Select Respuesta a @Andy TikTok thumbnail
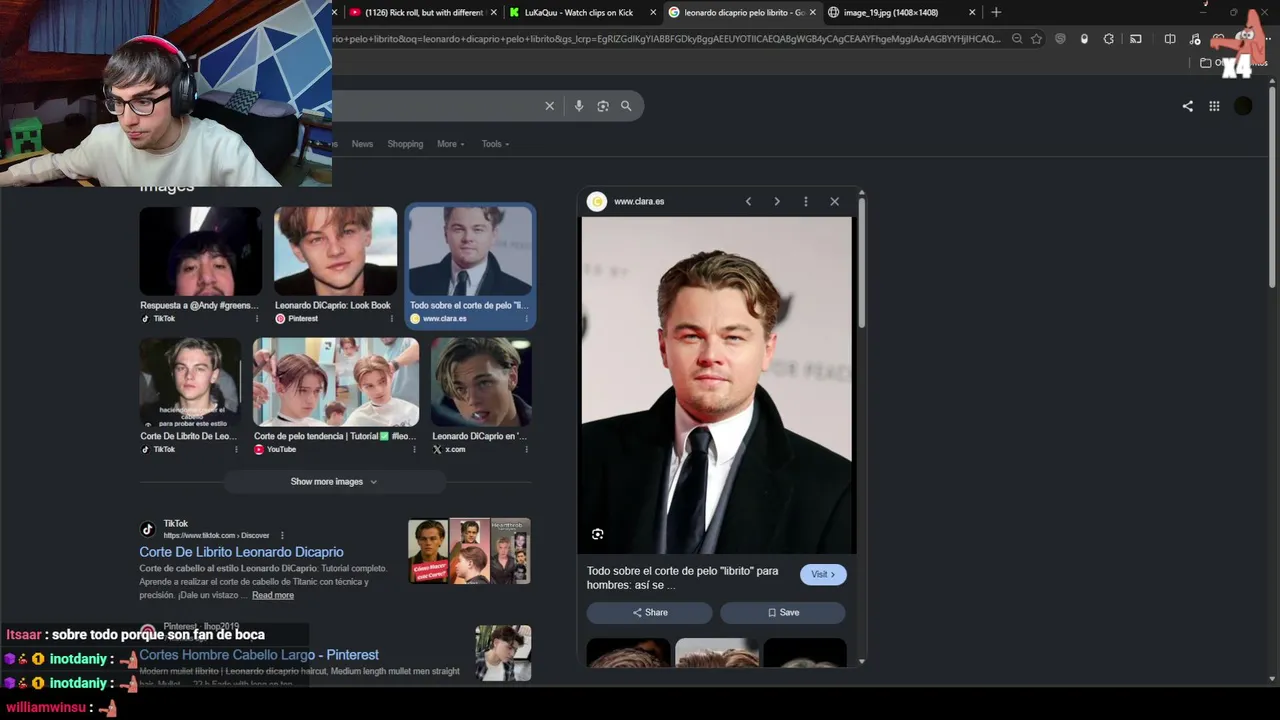 pyautogui.click(x=200, y=252)
